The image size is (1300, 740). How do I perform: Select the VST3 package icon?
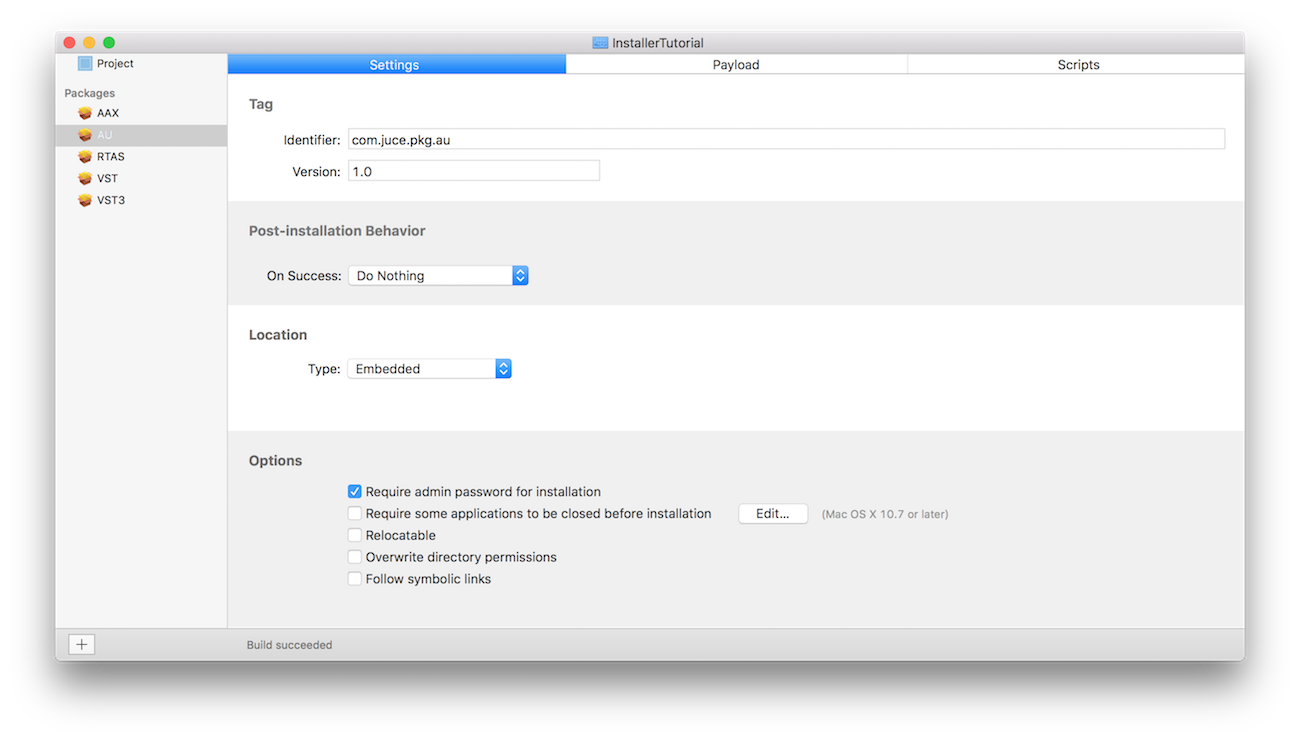(x=85, y=201)
